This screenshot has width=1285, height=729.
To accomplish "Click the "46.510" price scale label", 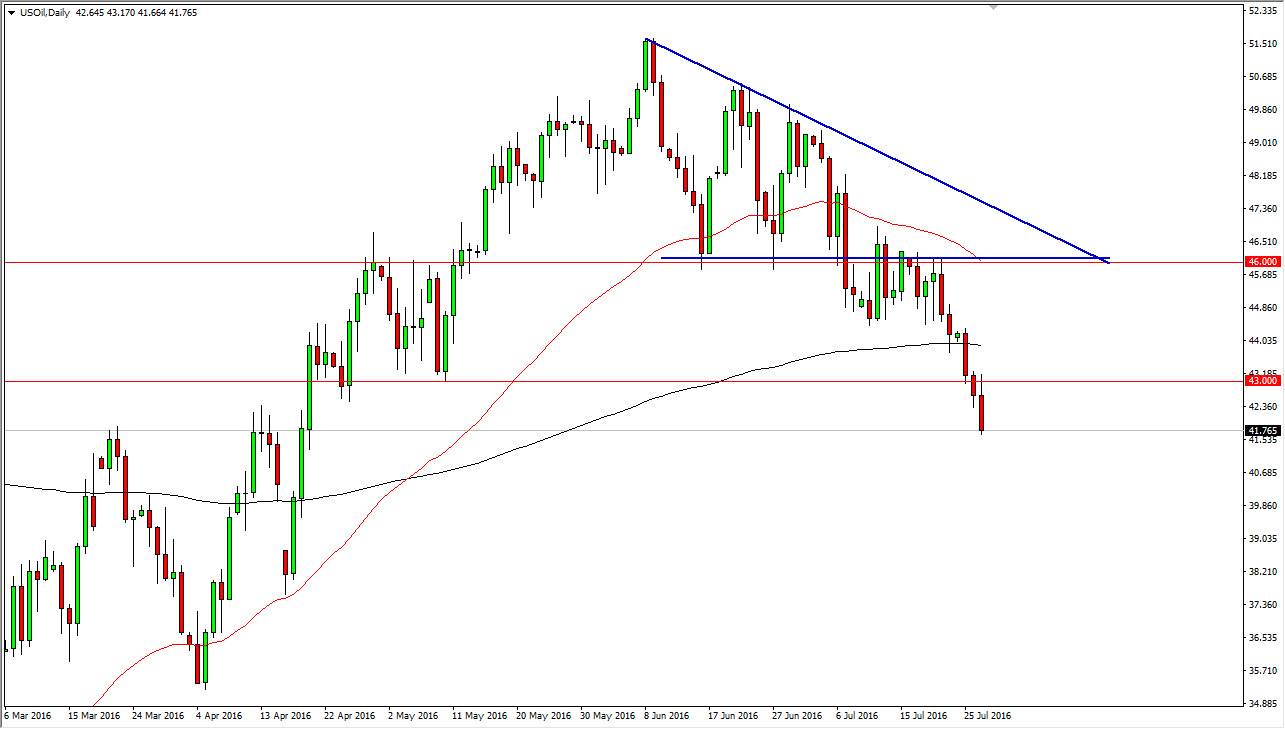I will (x=1261, y=242).
